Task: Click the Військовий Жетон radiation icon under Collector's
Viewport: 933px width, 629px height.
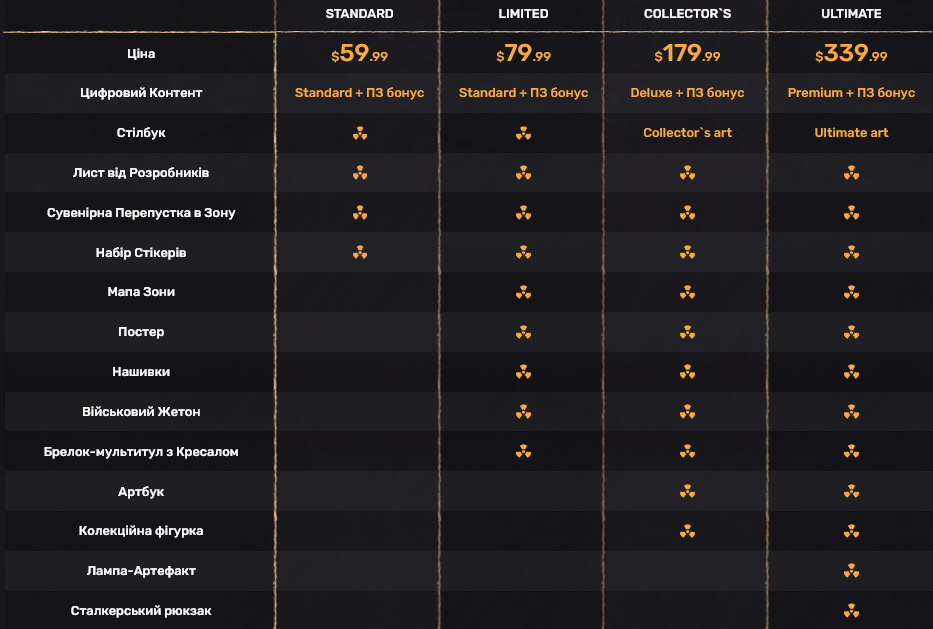Action: click(687, 412)
